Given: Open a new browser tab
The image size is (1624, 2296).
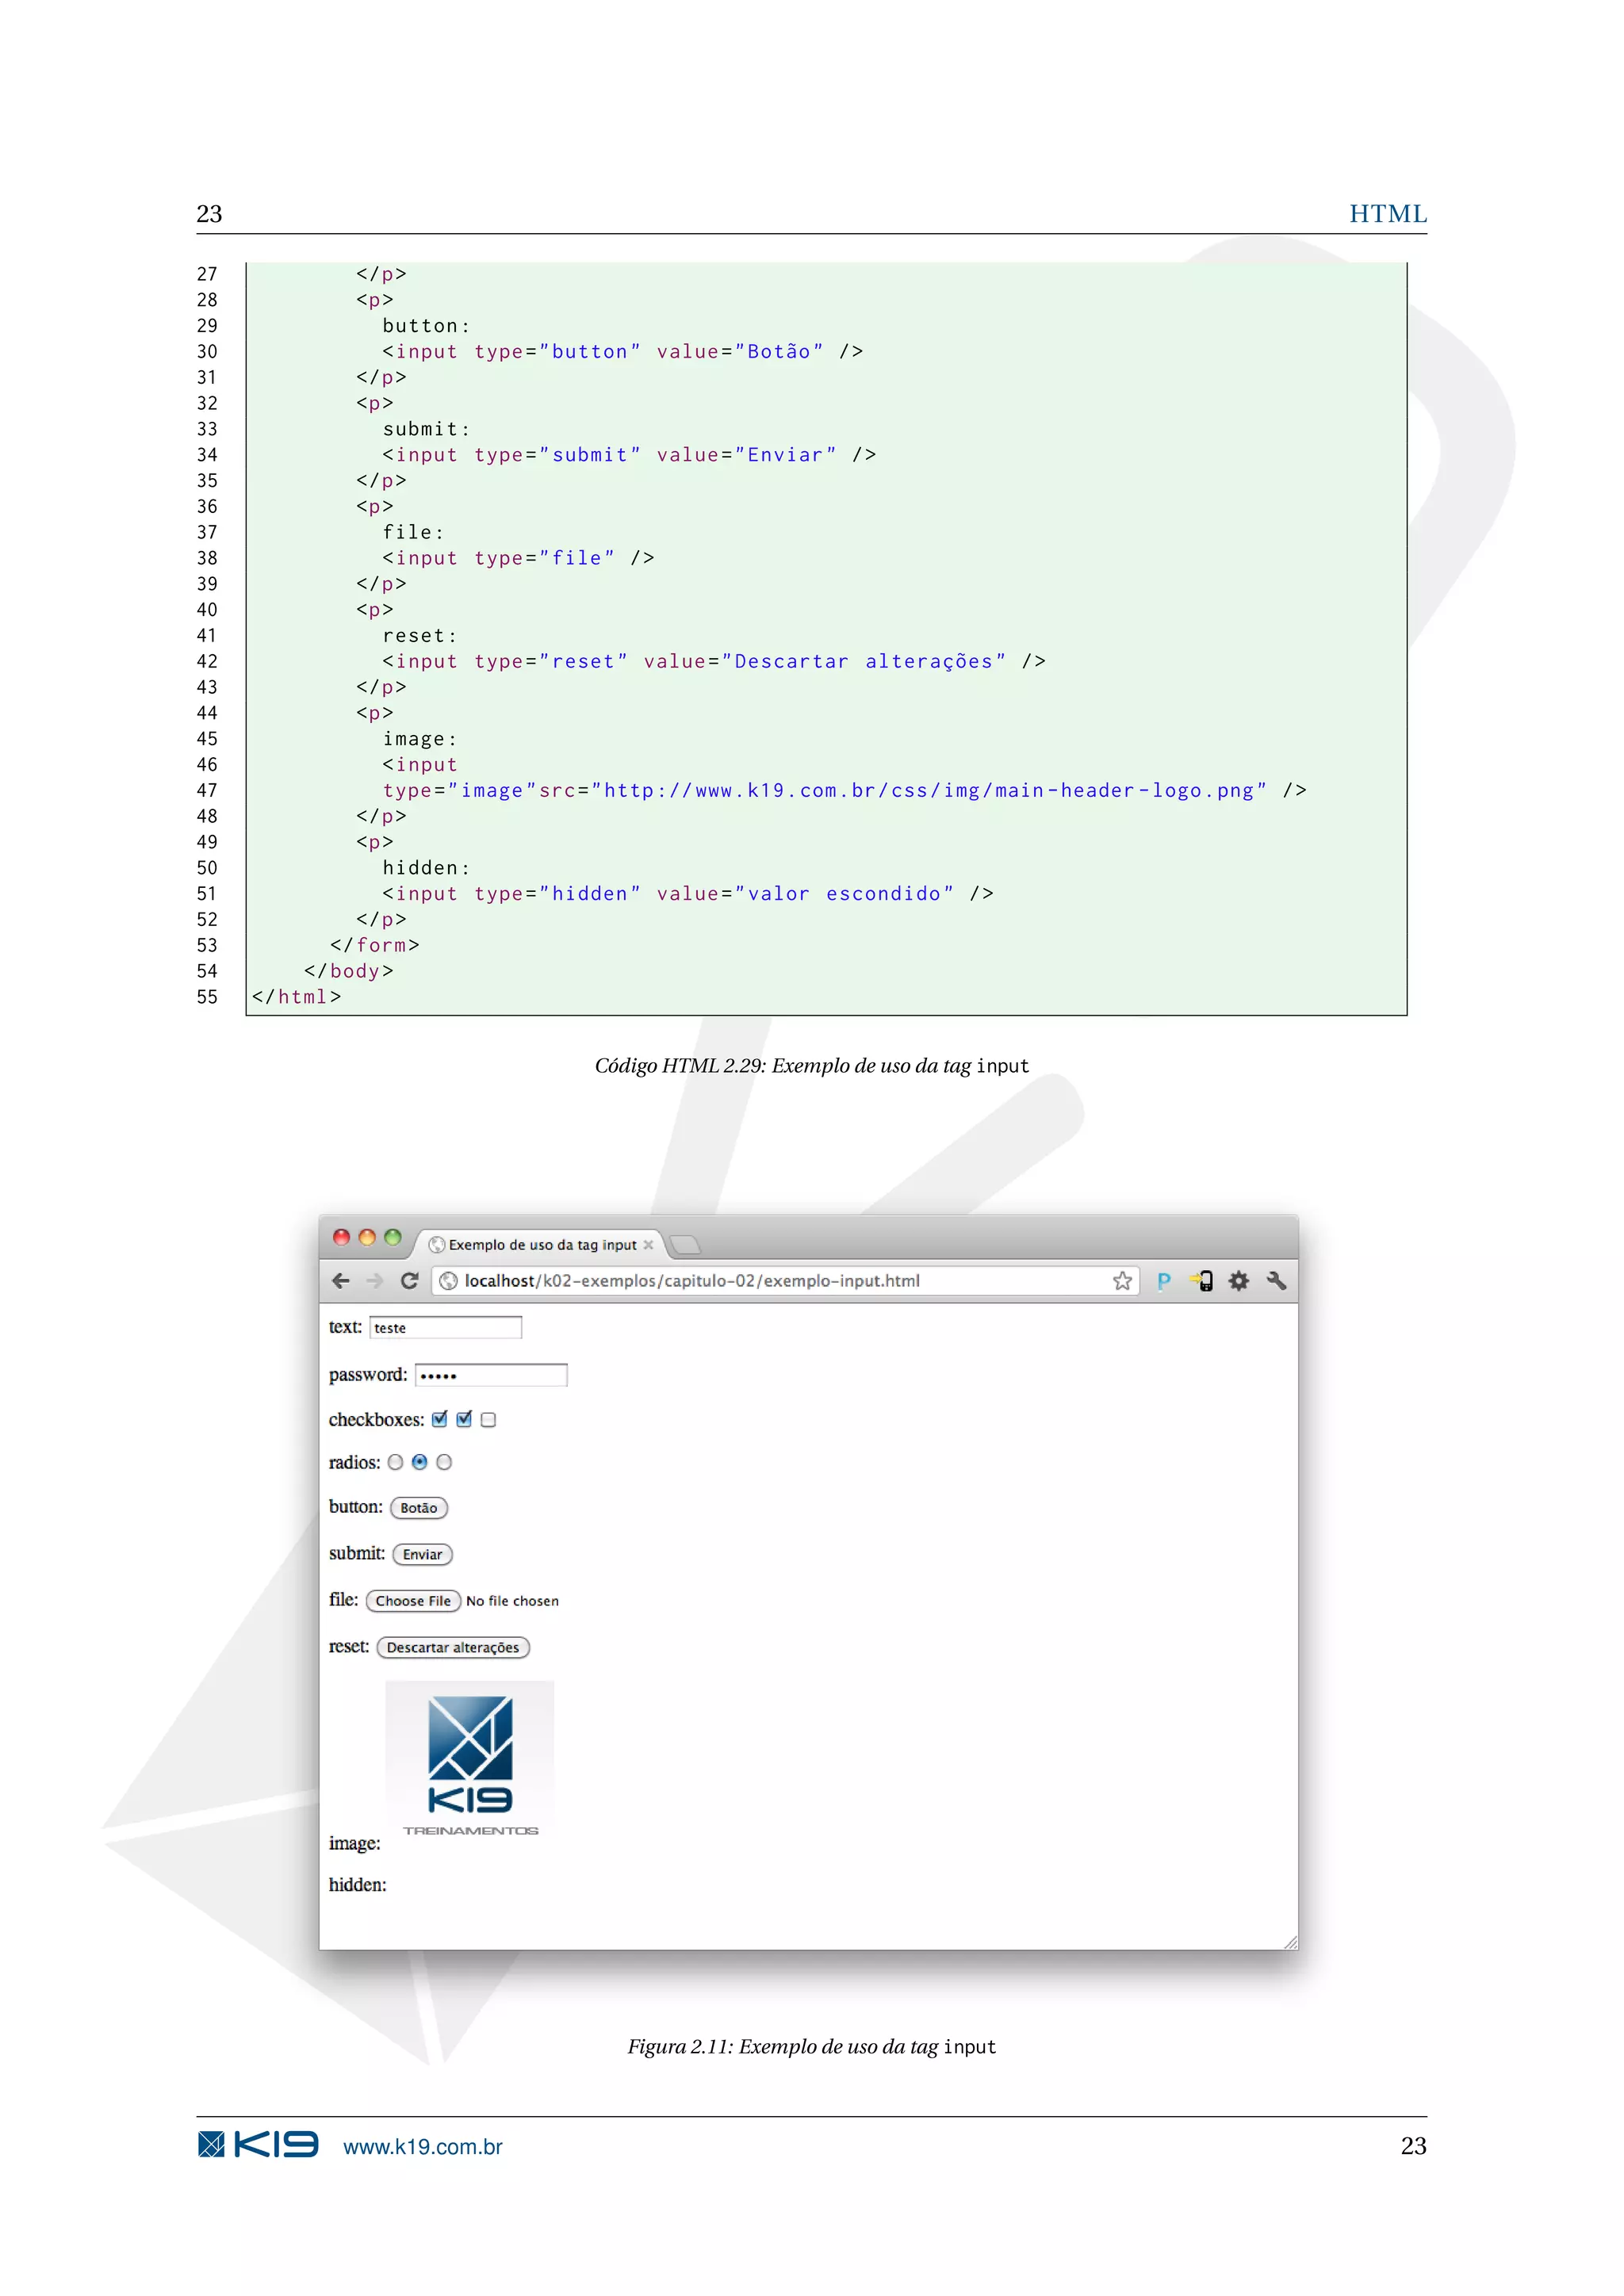Looking at the screenshot, I should click(x=685, y=1245).
